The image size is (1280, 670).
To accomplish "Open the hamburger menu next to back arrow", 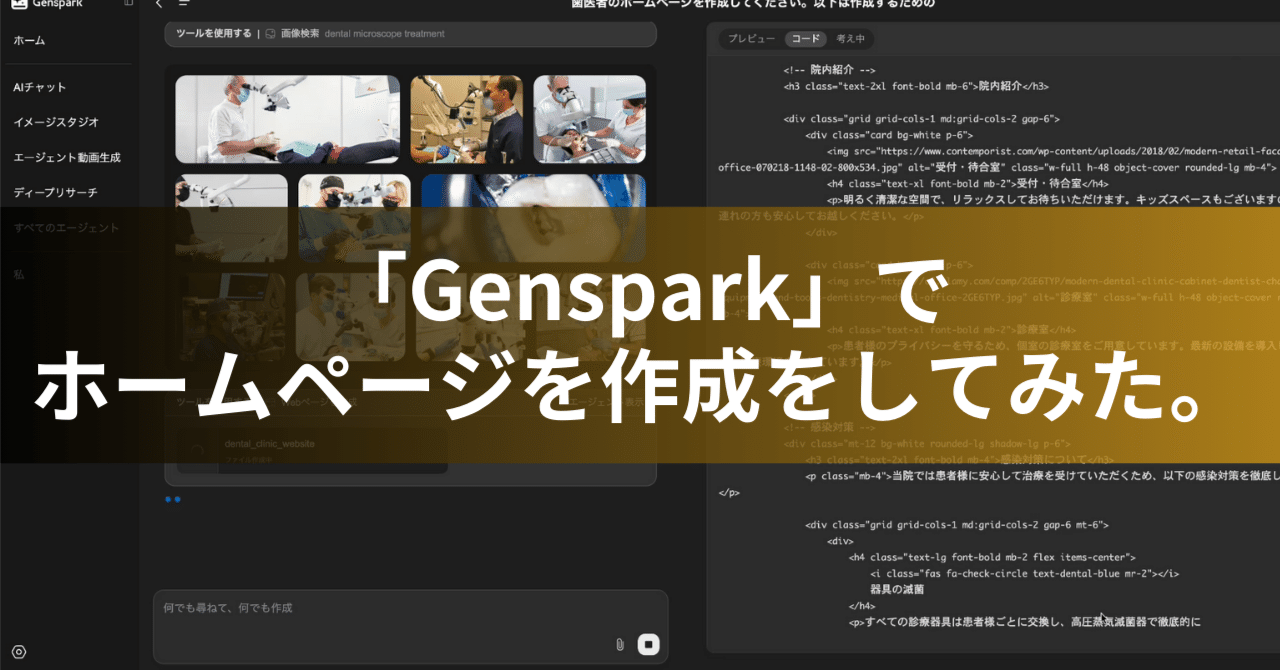I will [x=182, y=4].
